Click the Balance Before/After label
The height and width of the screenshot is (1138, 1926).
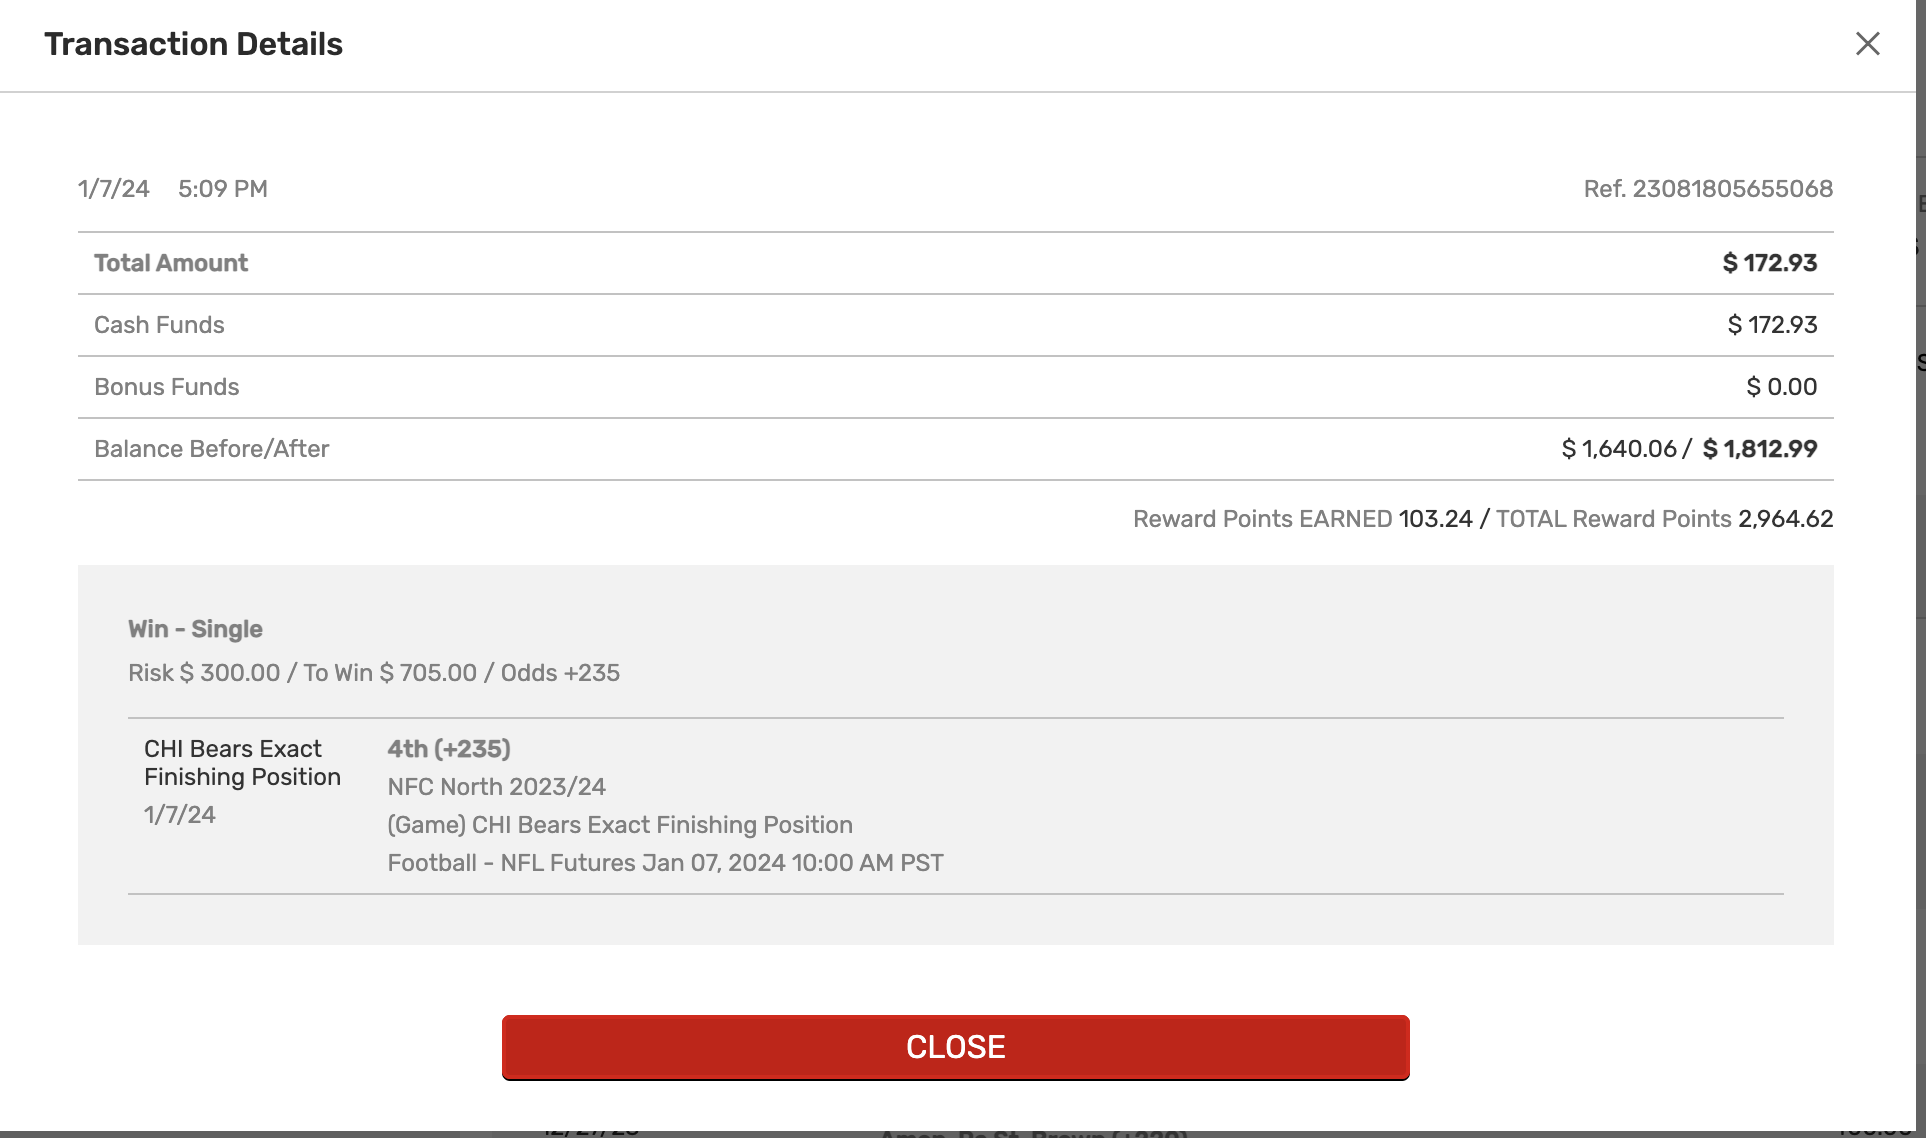coord(211,449)
